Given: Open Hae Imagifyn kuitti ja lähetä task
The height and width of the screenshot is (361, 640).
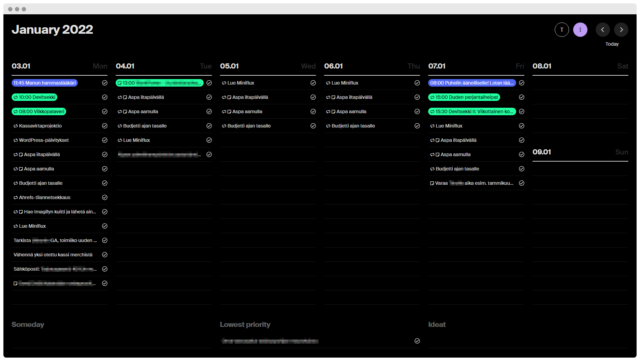Looking at the screenshot, I should pos(55,212).
